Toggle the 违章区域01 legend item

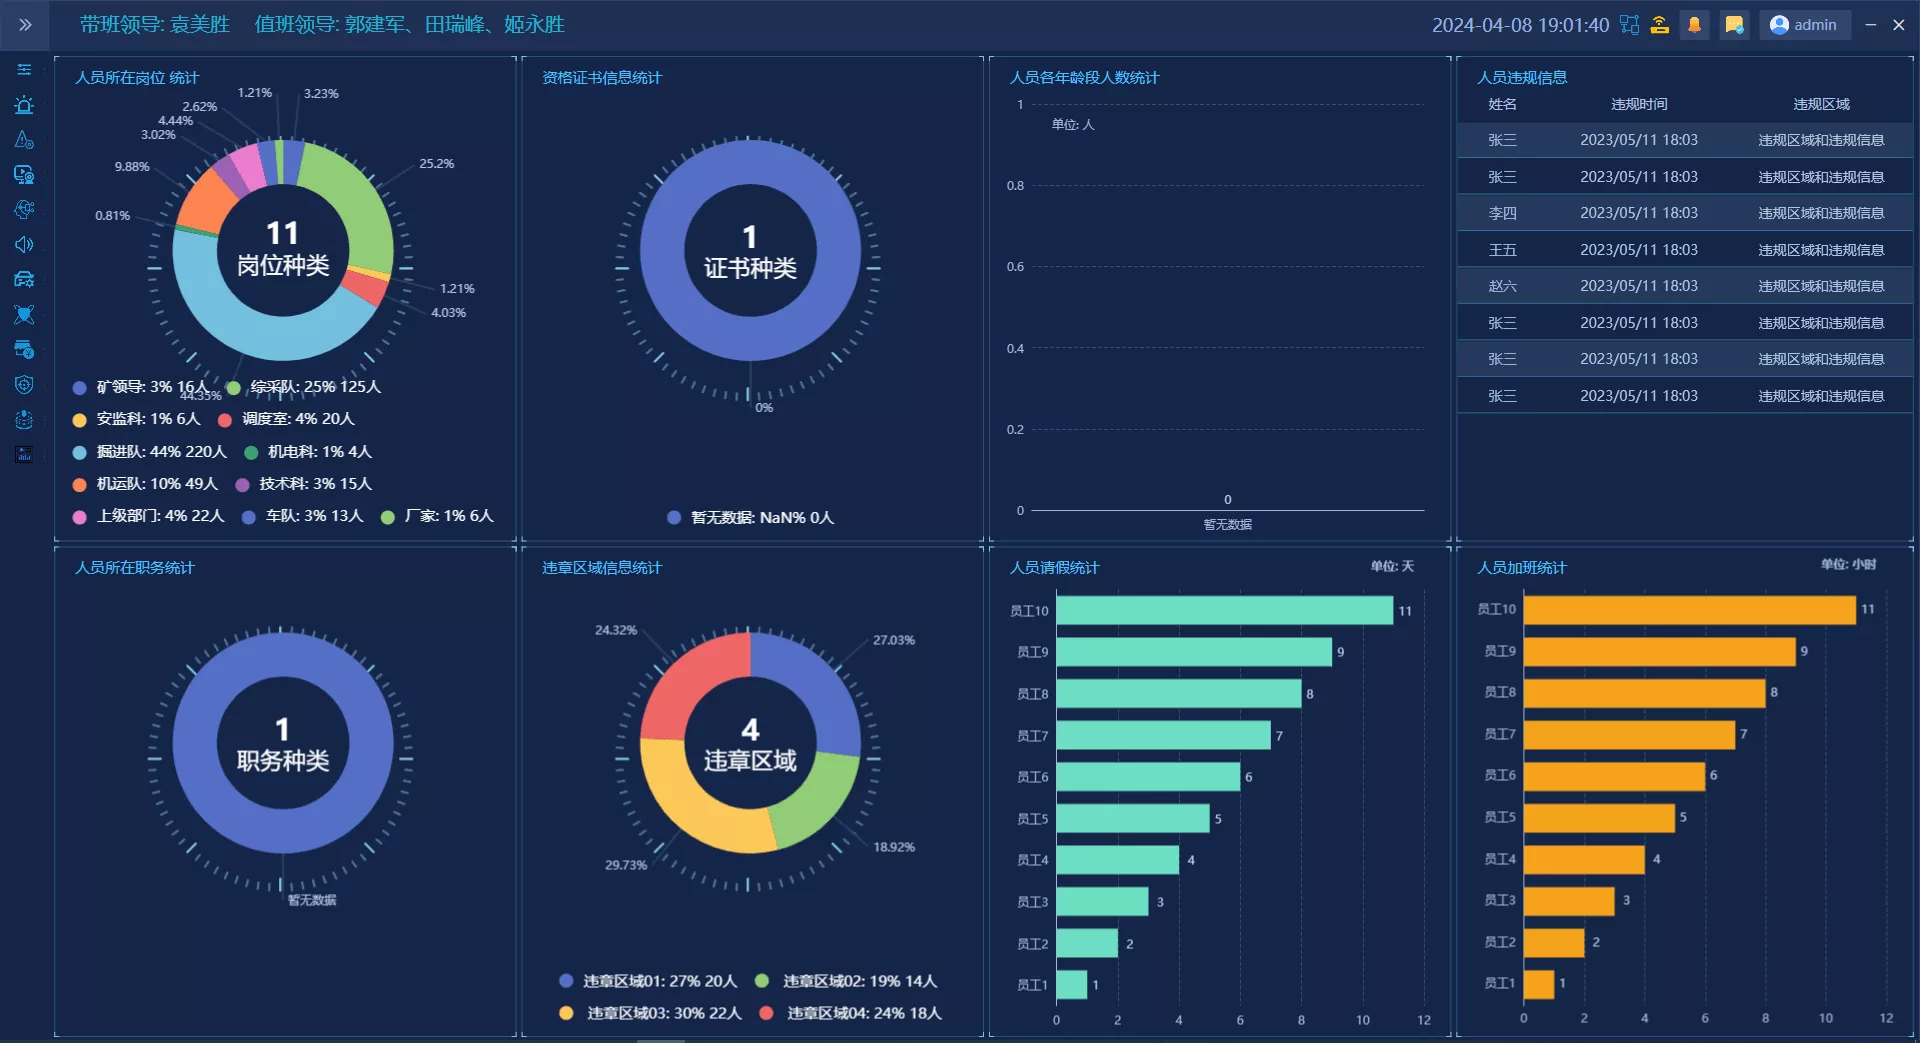click(x=648, y=981)
